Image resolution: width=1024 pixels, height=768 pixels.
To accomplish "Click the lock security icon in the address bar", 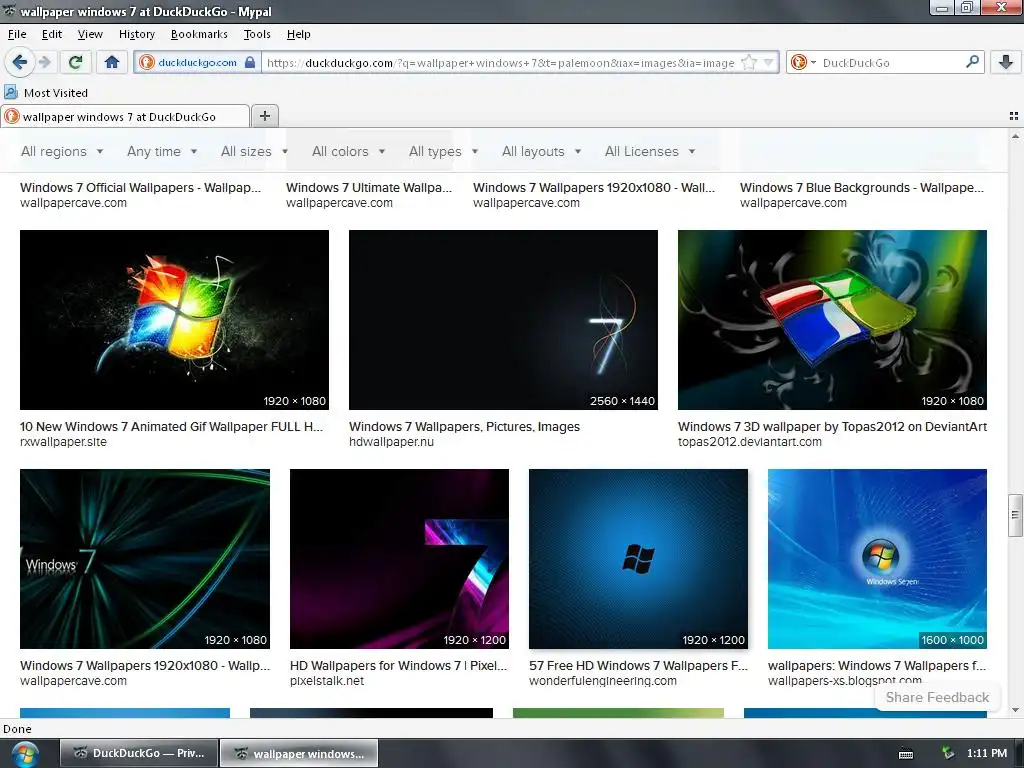I will (249, 62).
